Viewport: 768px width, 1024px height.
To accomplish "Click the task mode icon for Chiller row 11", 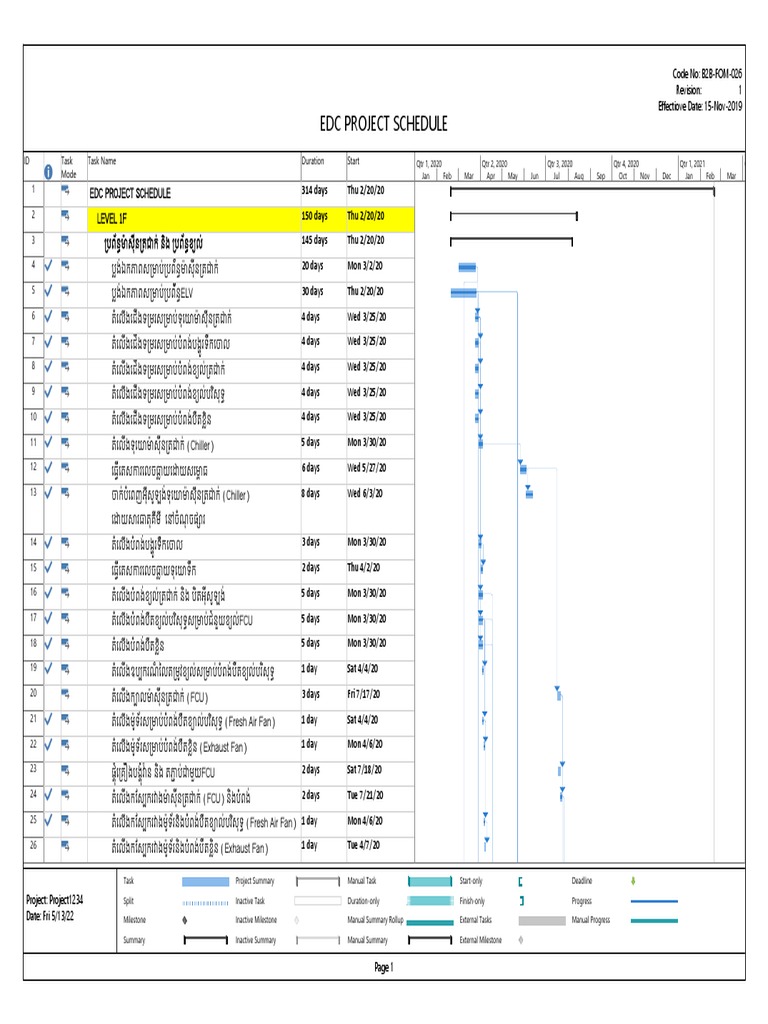I will pos(65,443).
